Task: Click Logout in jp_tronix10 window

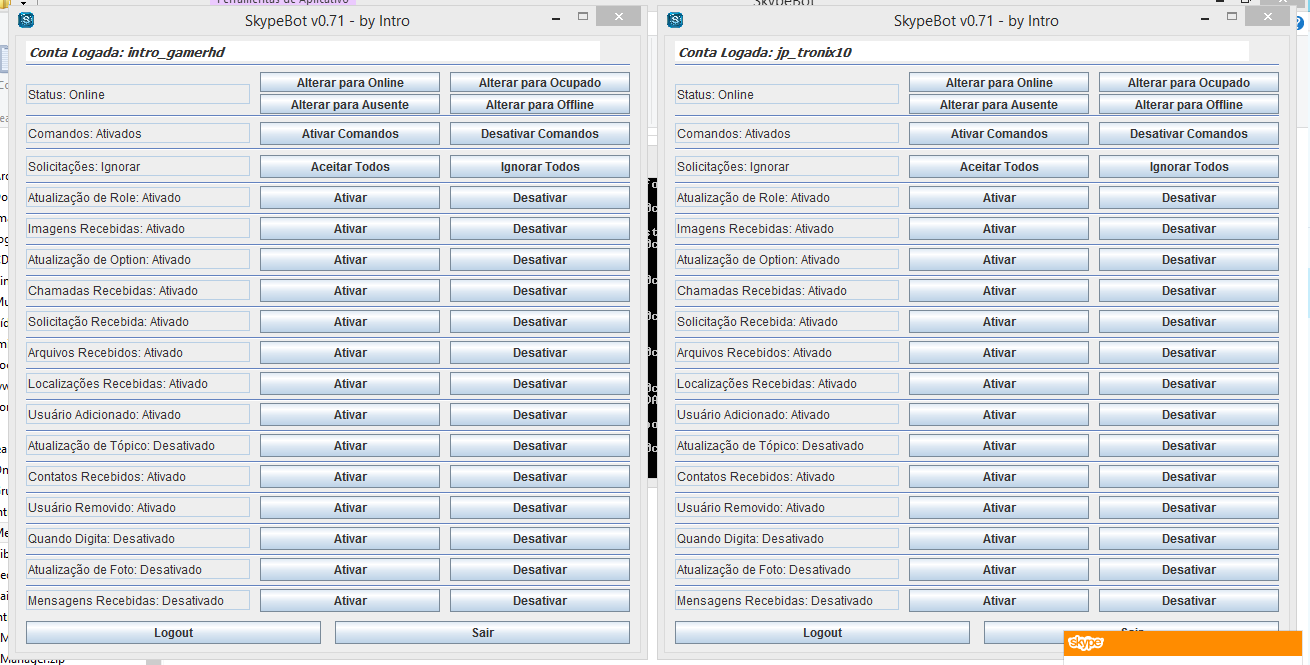Action: [822, 632]
